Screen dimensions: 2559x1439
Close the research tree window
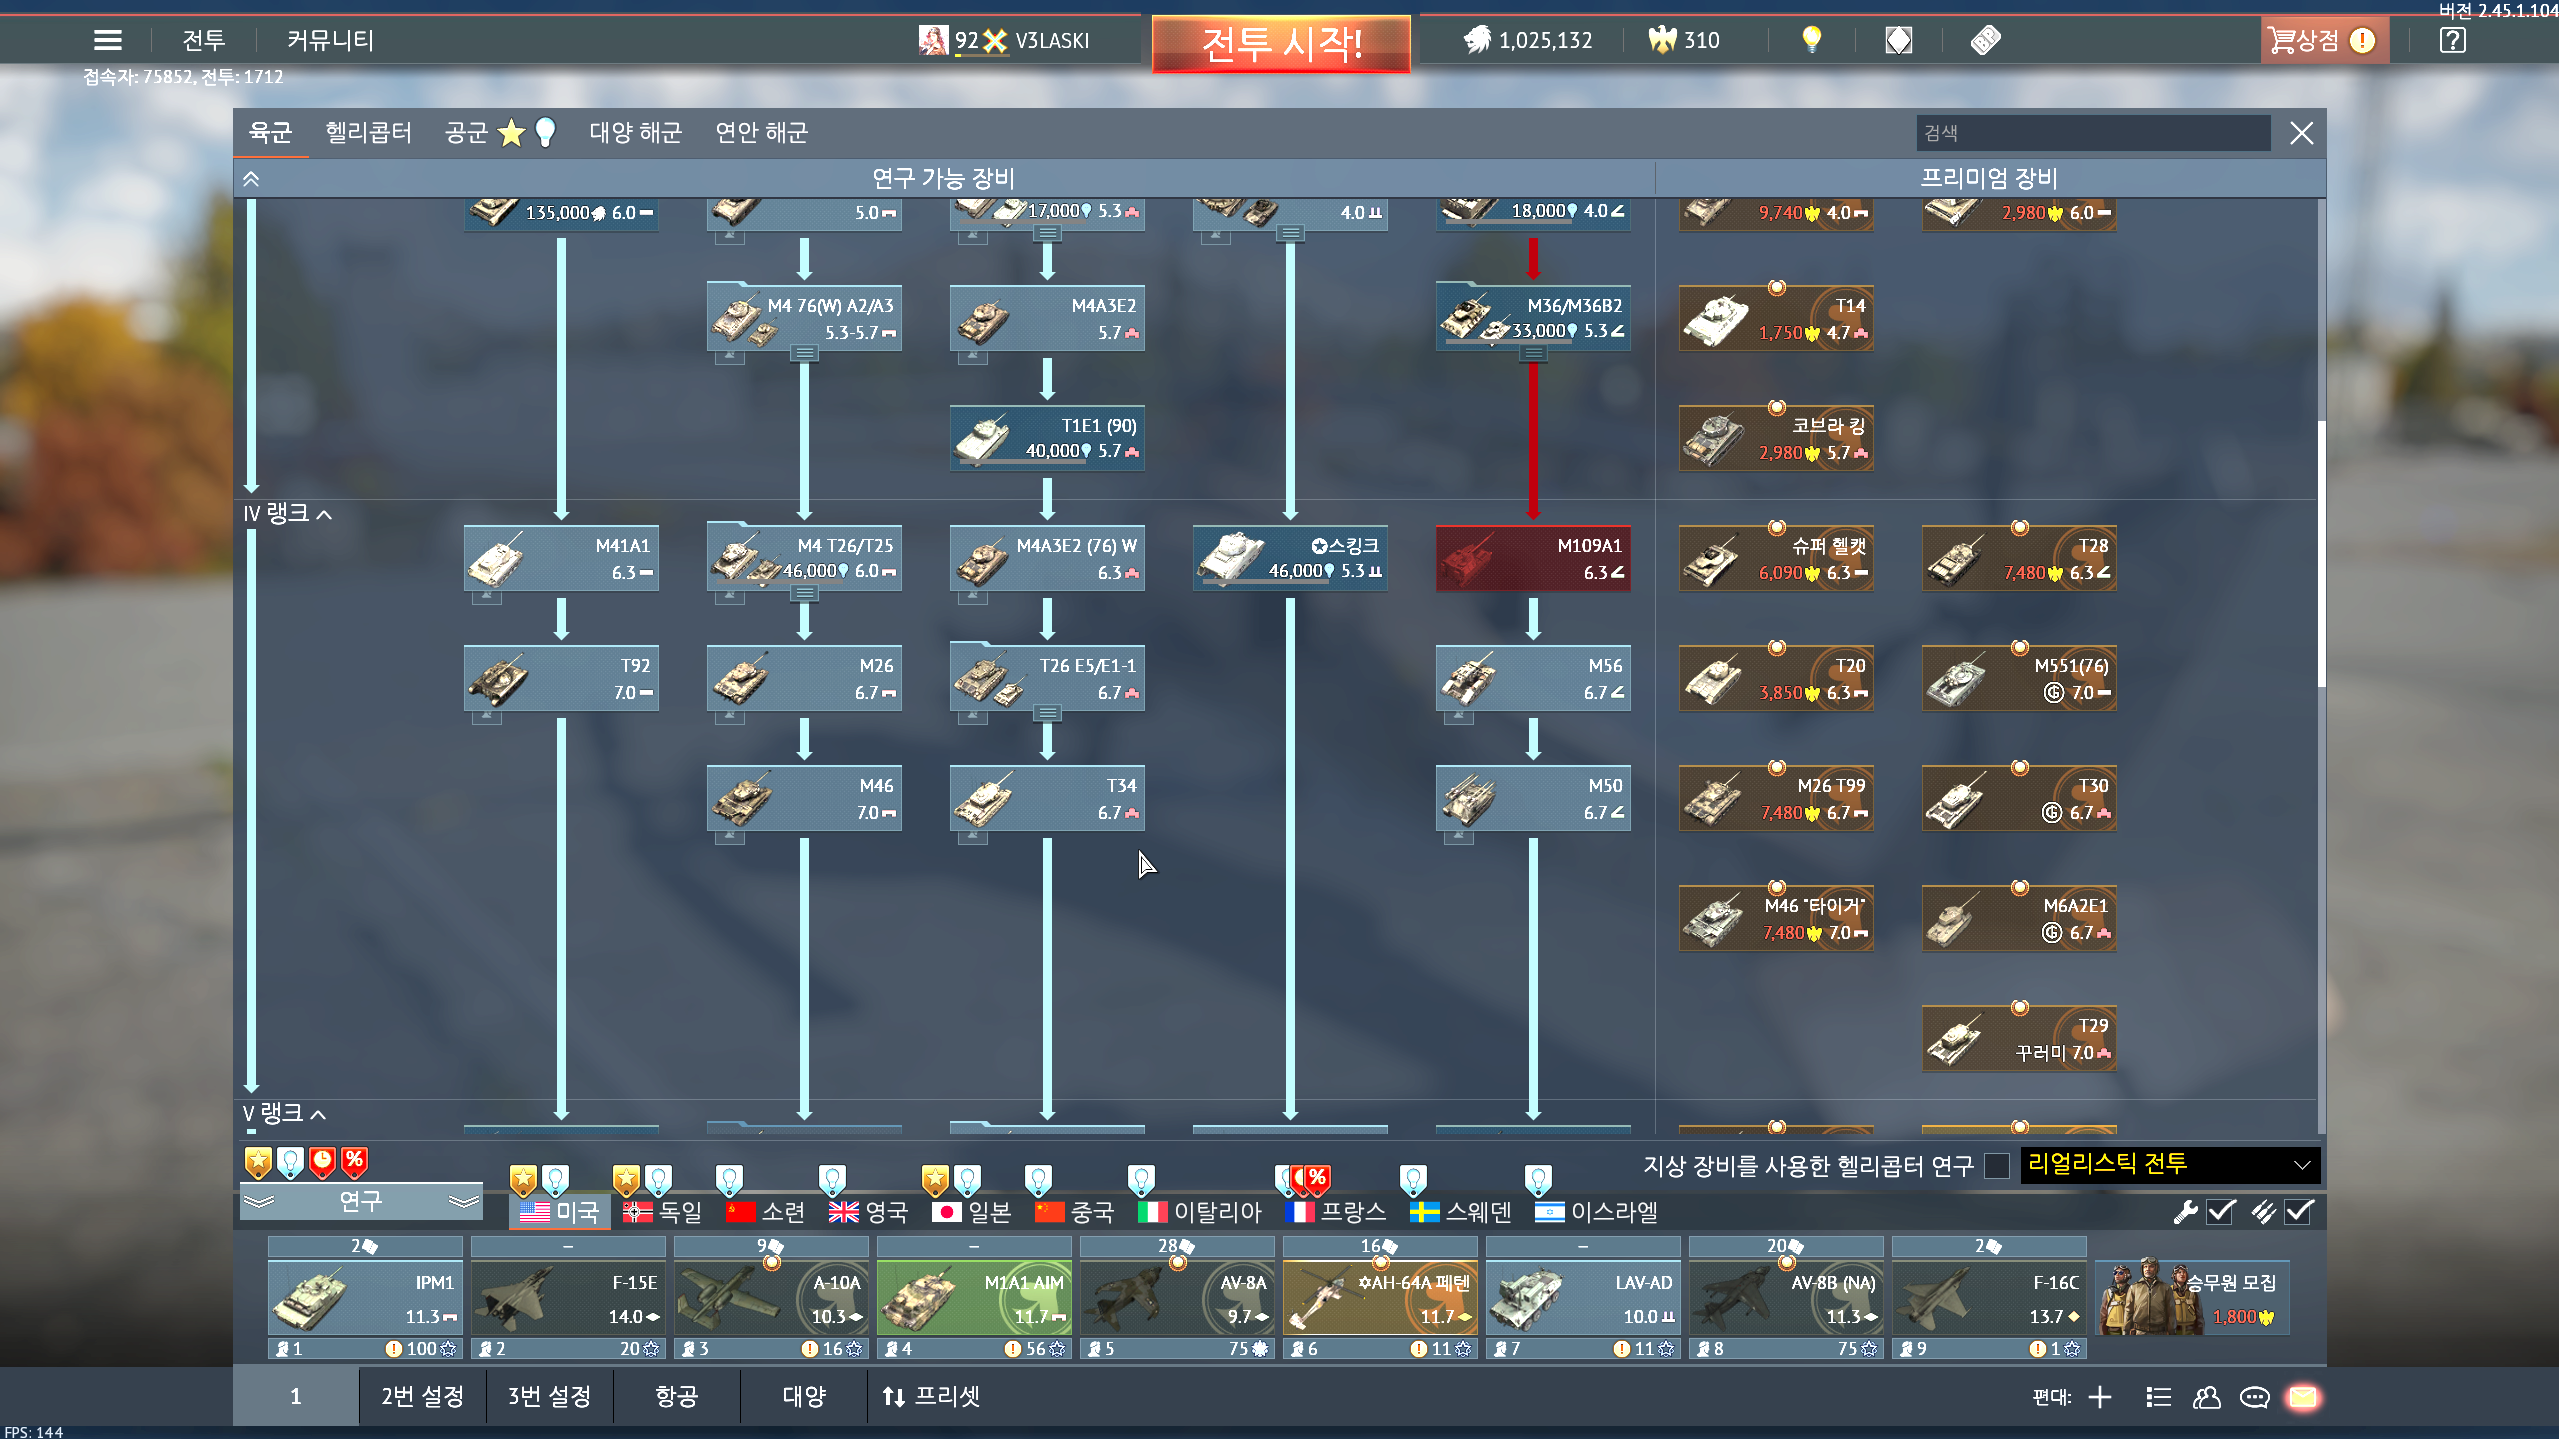pos(2301,133)
